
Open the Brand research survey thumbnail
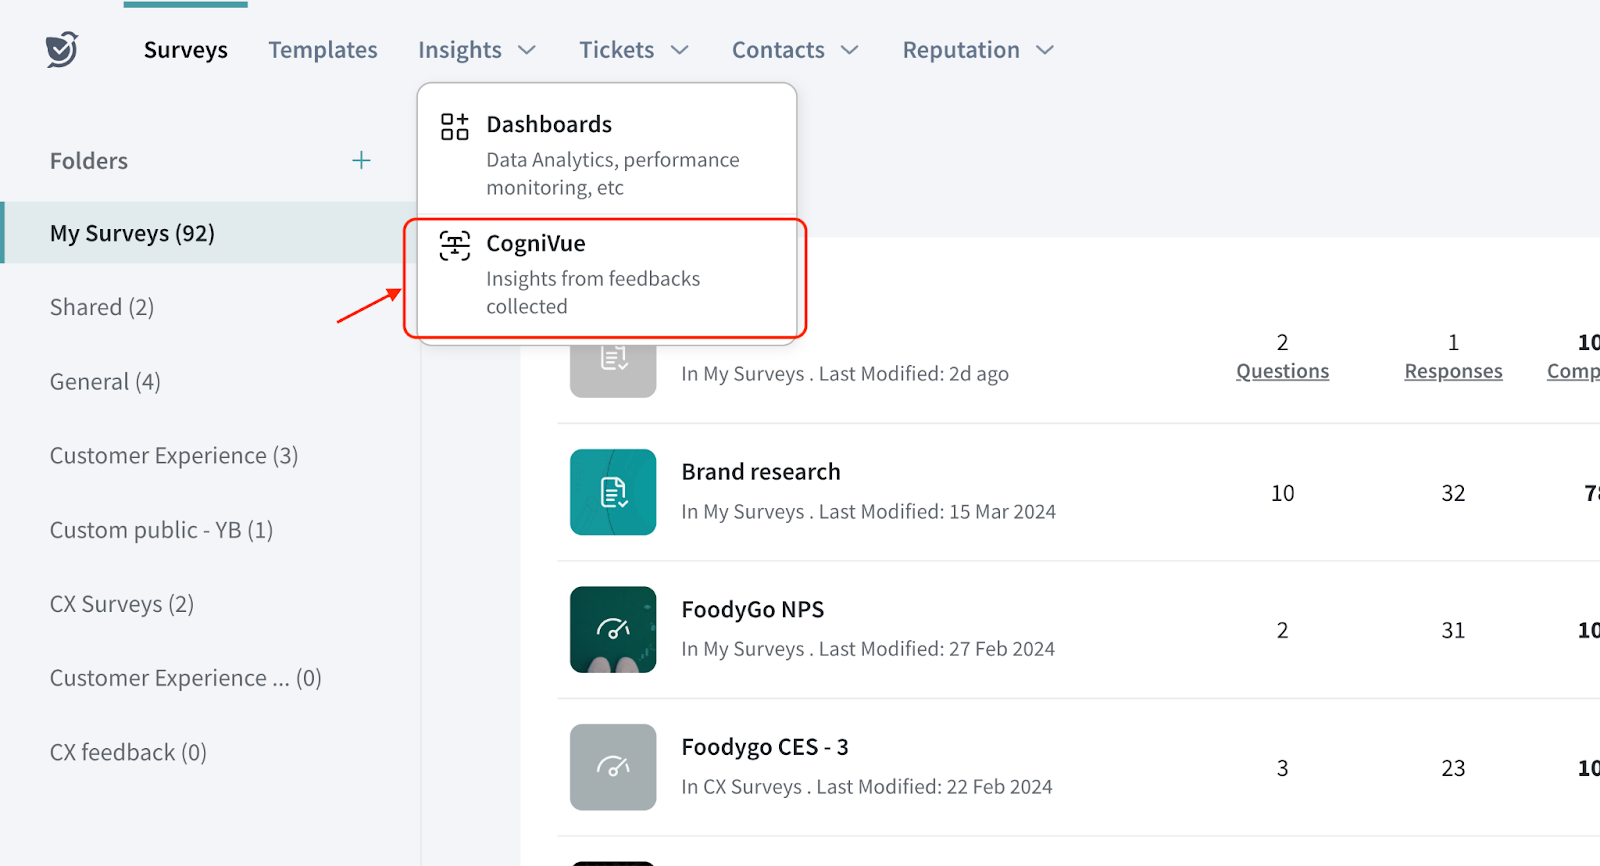[x=613, y=492]
